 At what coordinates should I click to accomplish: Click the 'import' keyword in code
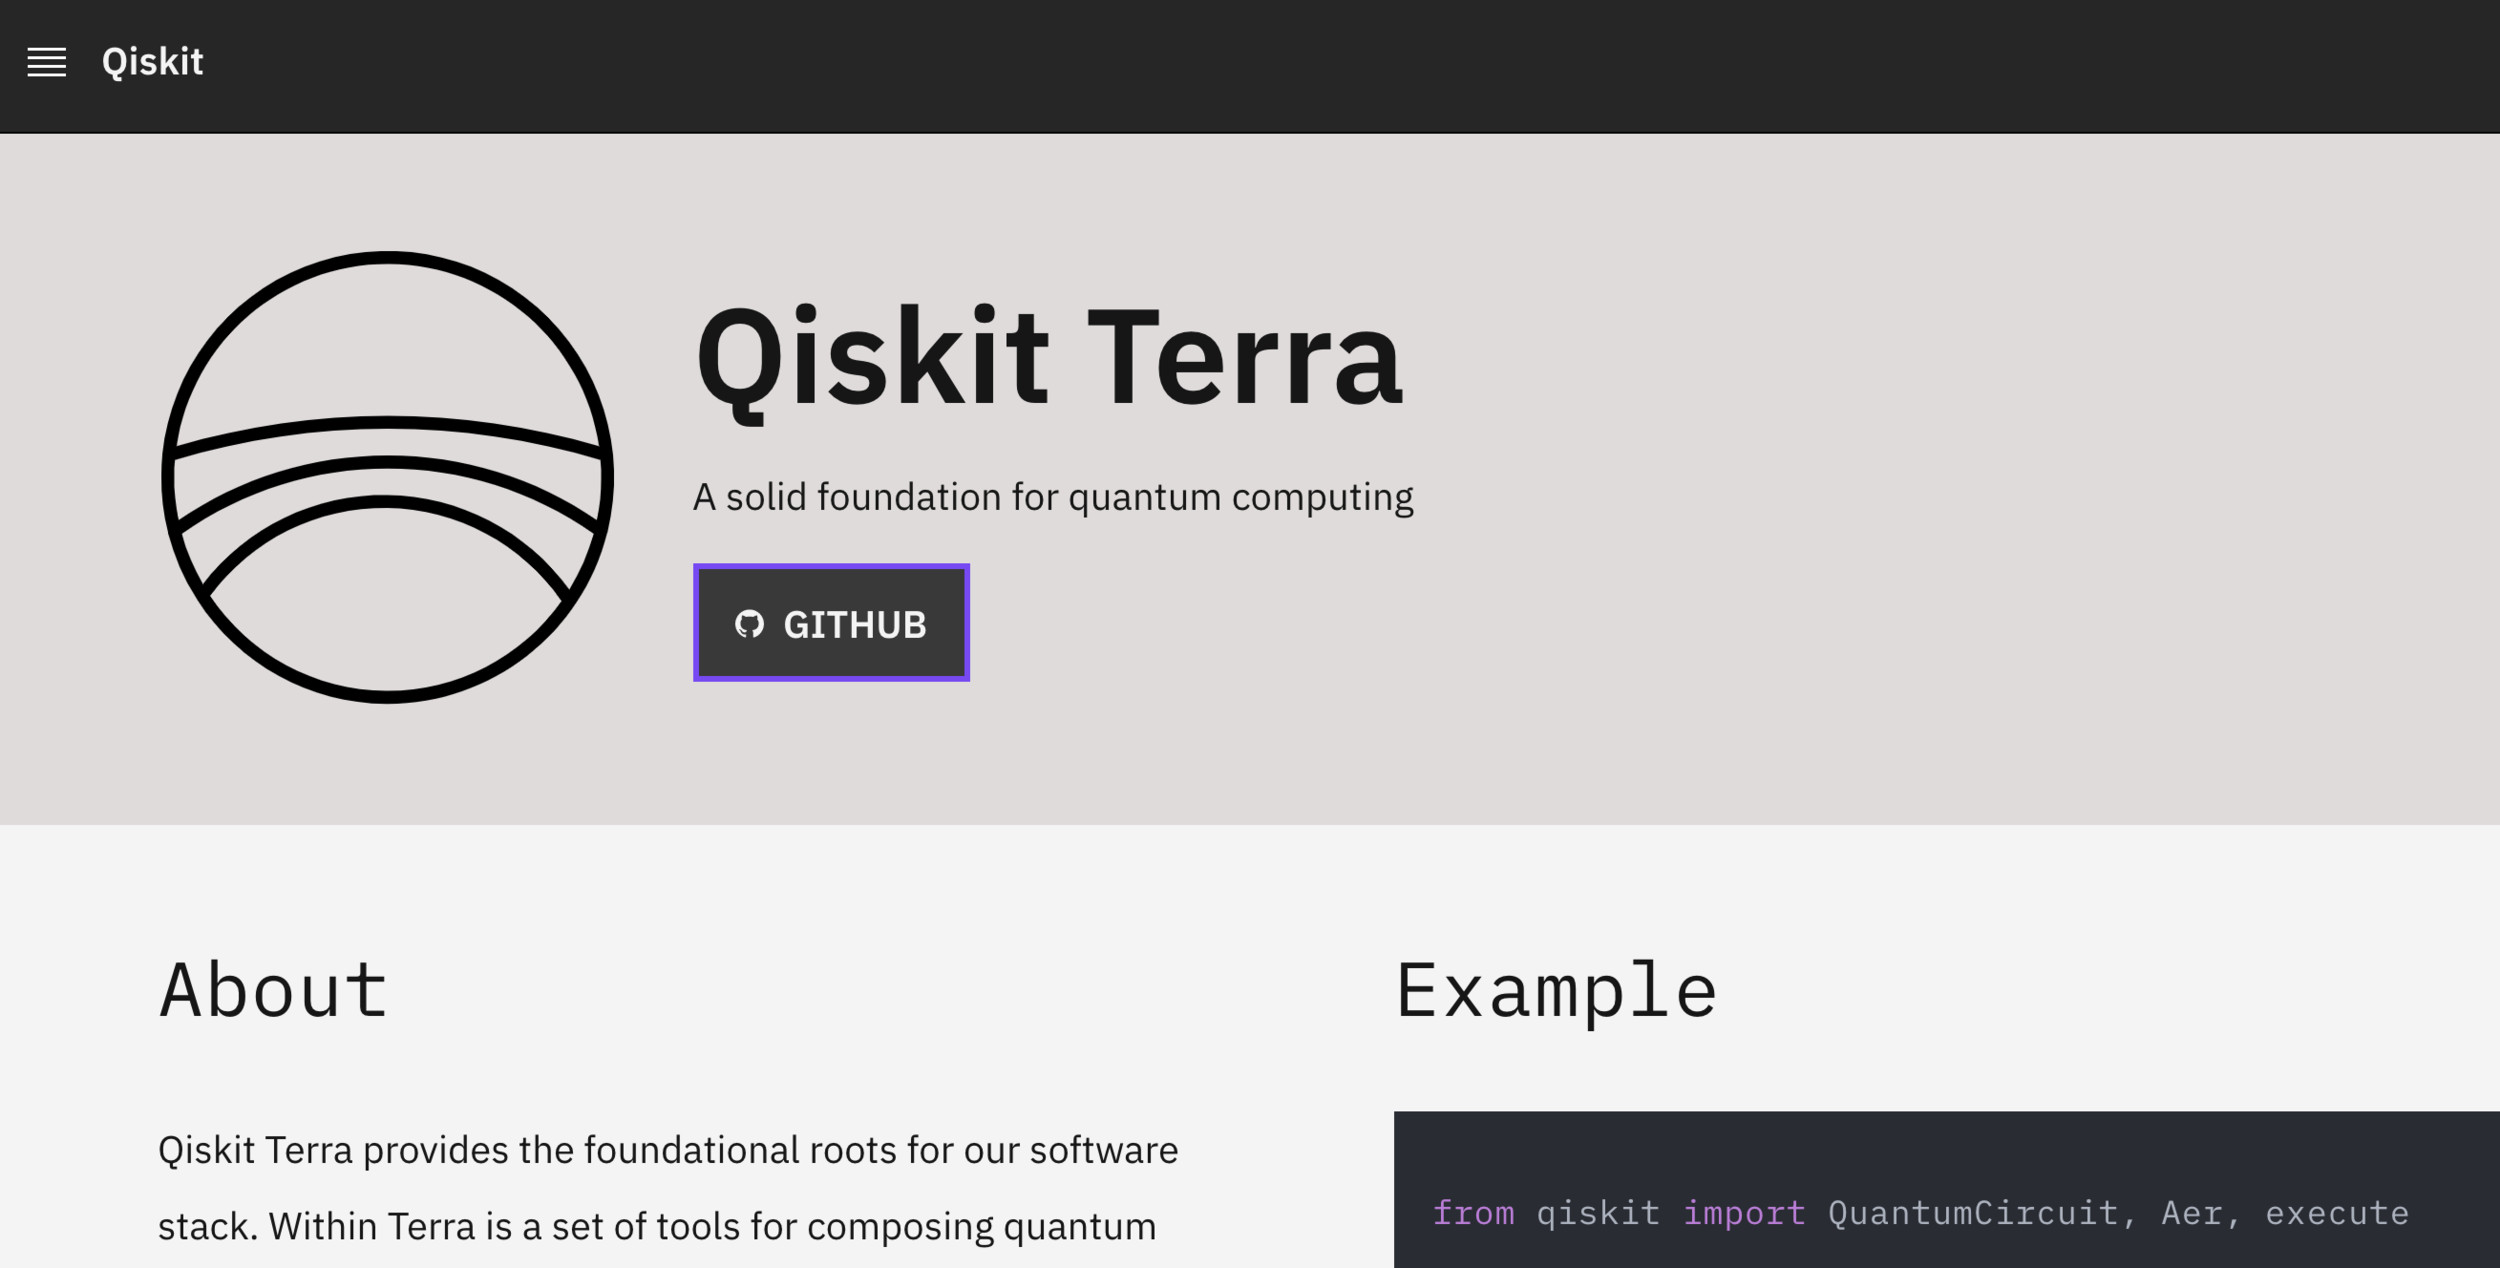point(1744,1213)
